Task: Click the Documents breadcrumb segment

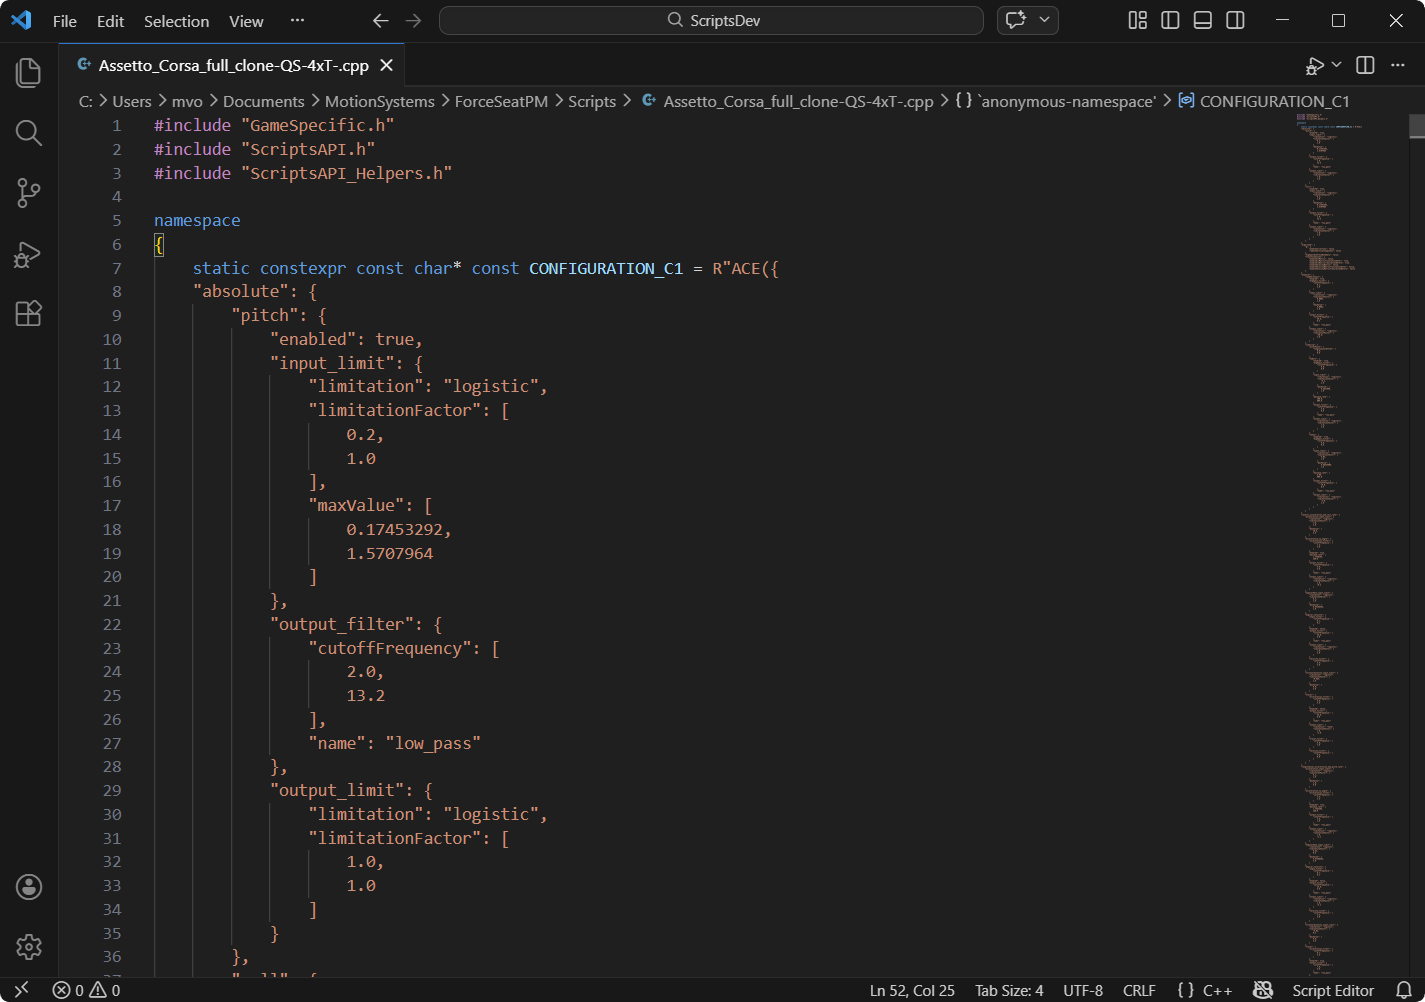Action: tap(264, 101)
